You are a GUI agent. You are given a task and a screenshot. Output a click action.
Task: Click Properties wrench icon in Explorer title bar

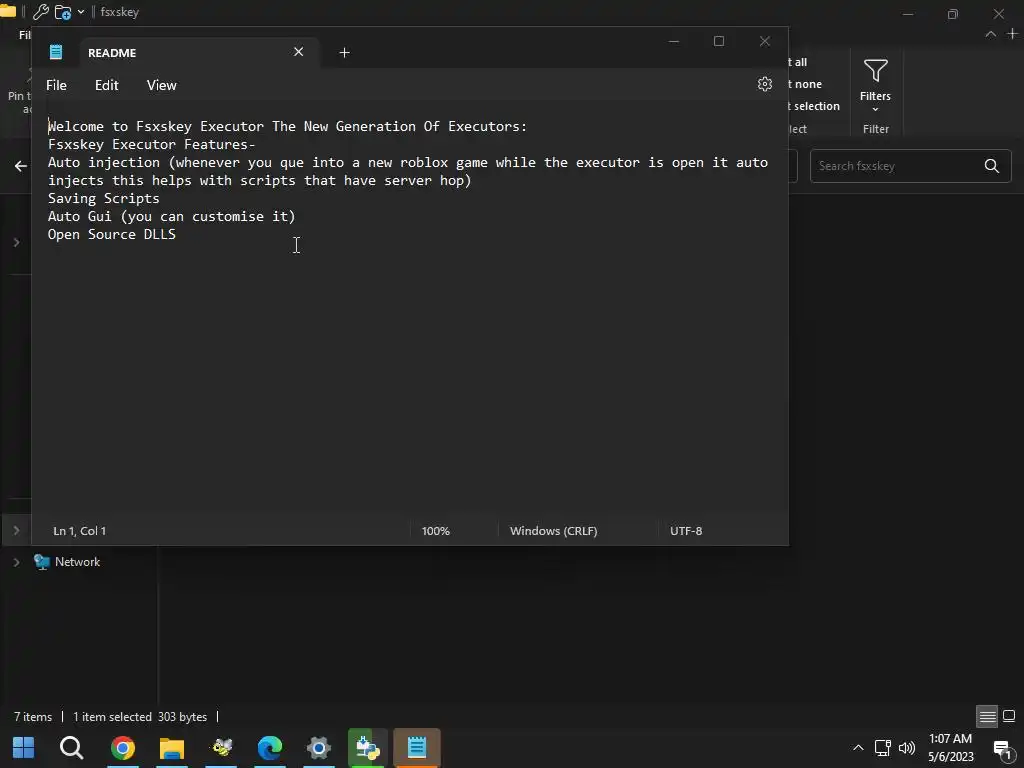[40, 12]
